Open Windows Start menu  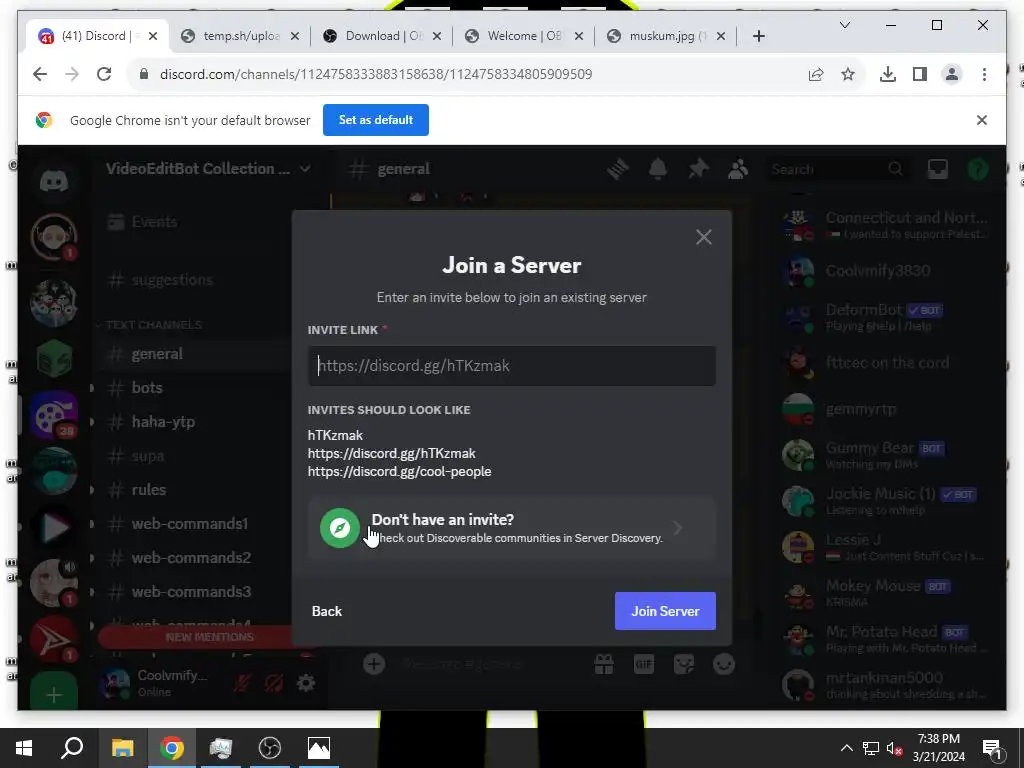tap(24, 748)
